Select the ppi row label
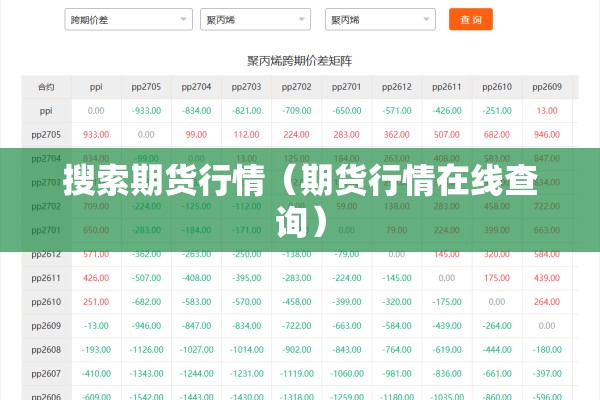Viewport: 600px width, 400px height. coord(46,111)
